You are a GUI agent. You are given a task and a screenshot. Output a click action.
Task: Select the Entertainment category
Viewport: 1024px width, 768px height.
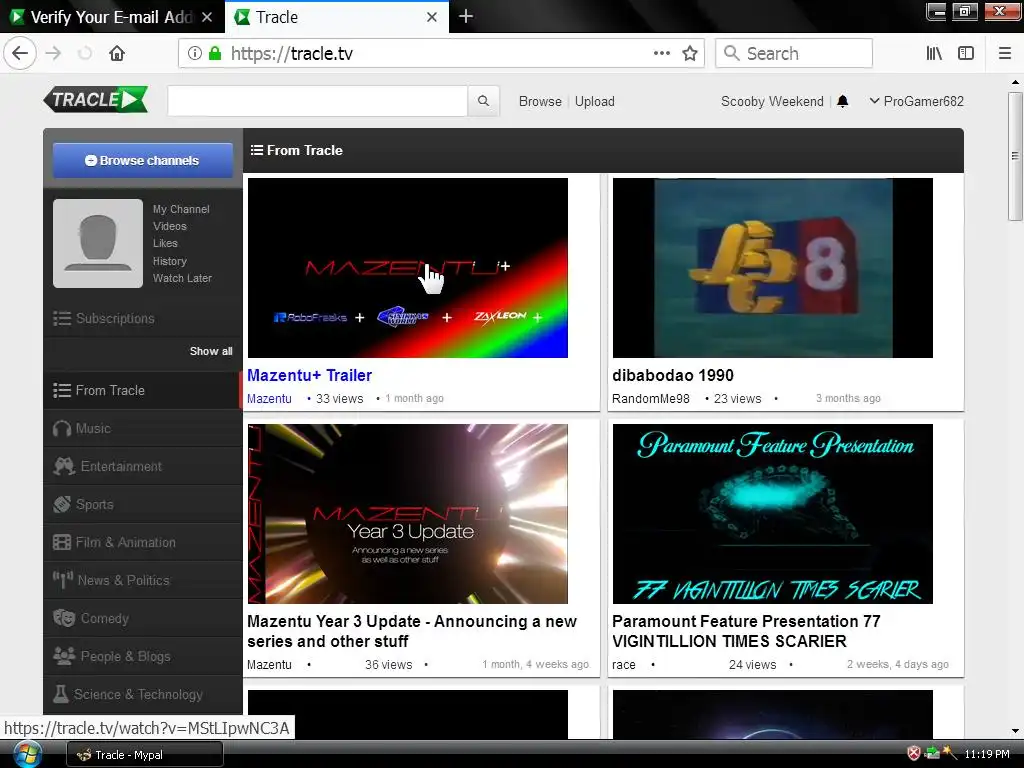pyautogui.click(x=143, y=466)
